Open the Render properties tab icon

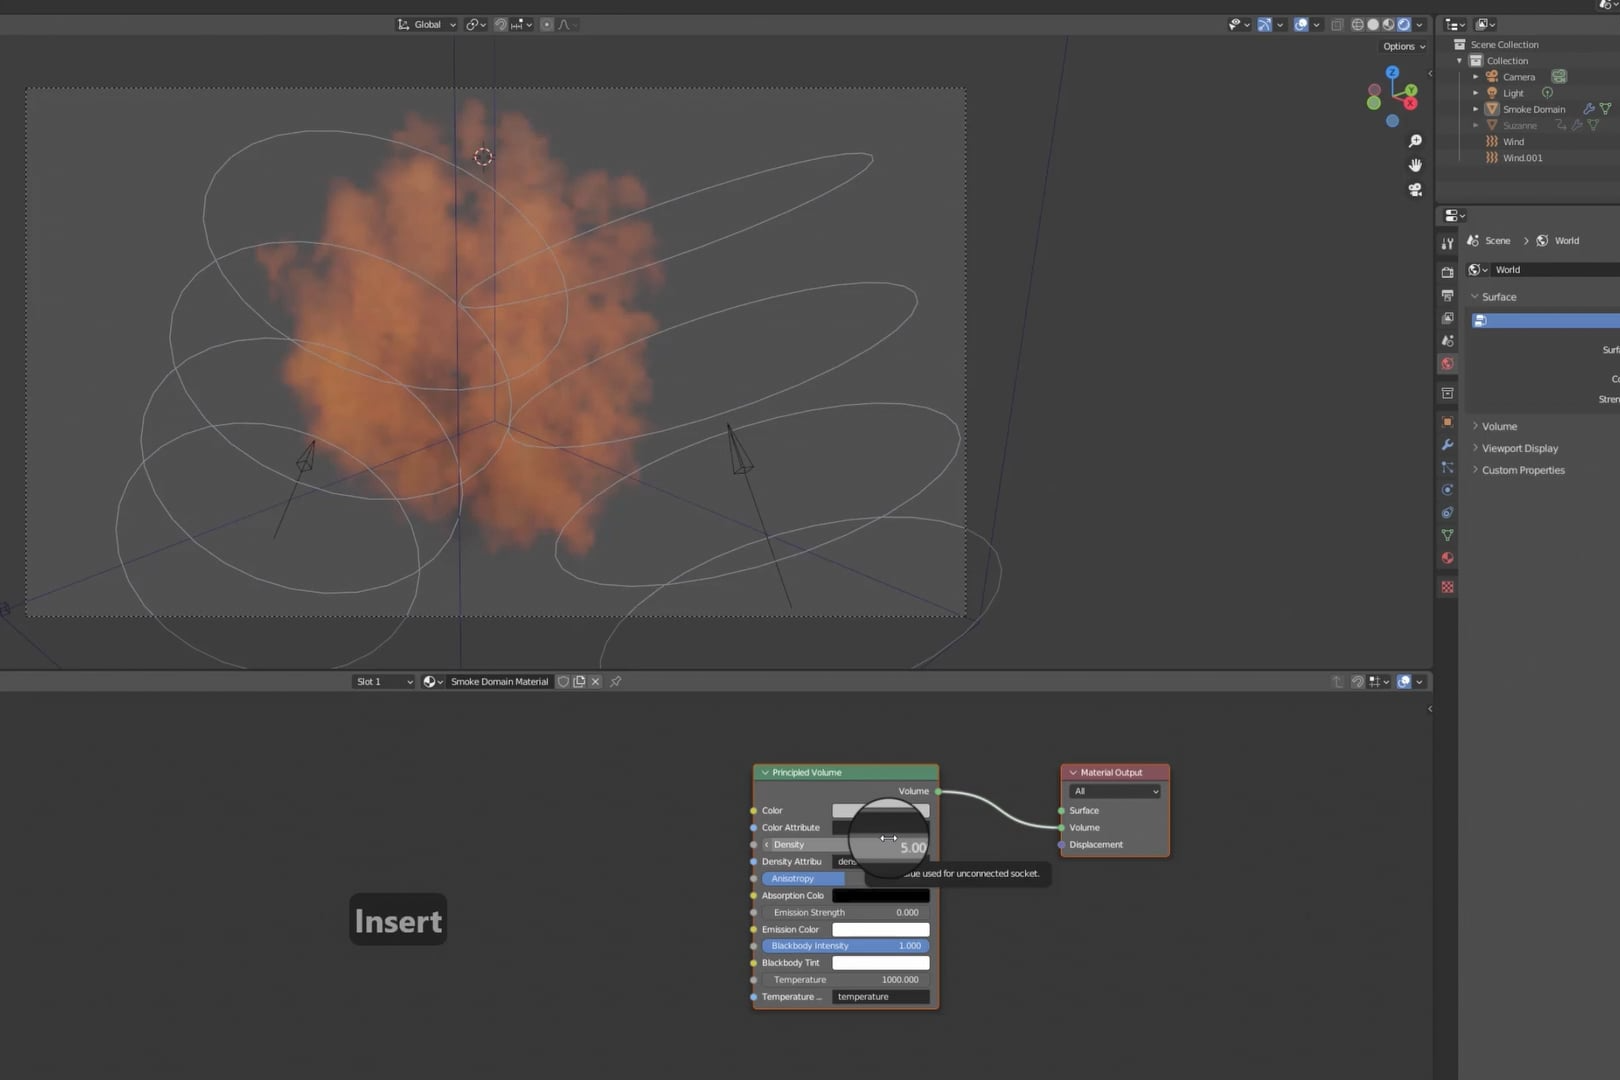[x=1447, y=272]
